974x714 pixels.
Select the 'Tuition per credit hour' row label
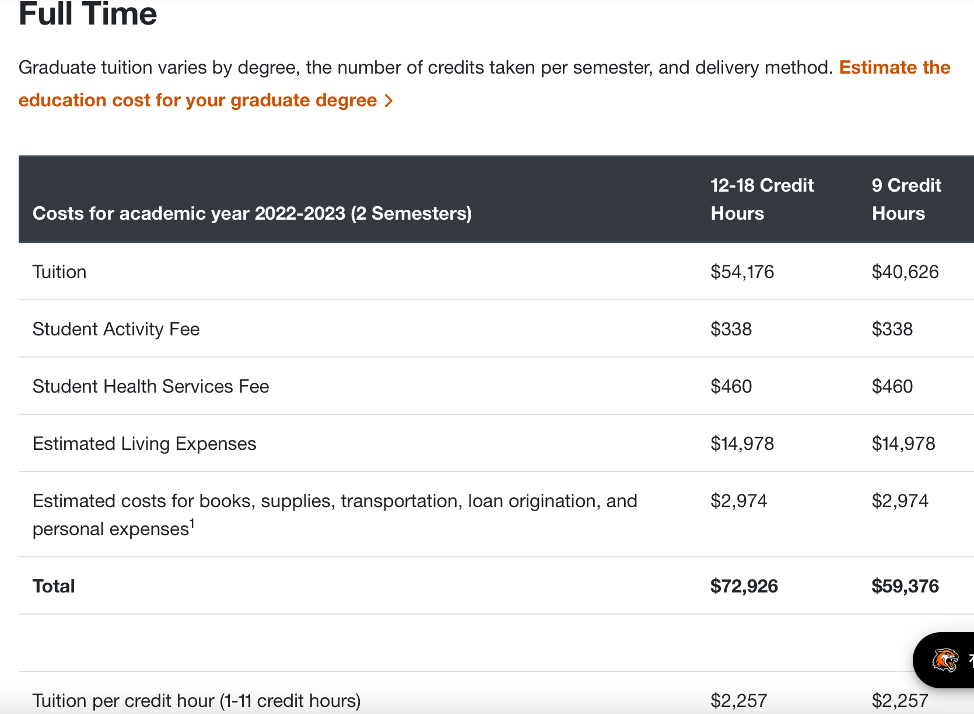(196, 701)
